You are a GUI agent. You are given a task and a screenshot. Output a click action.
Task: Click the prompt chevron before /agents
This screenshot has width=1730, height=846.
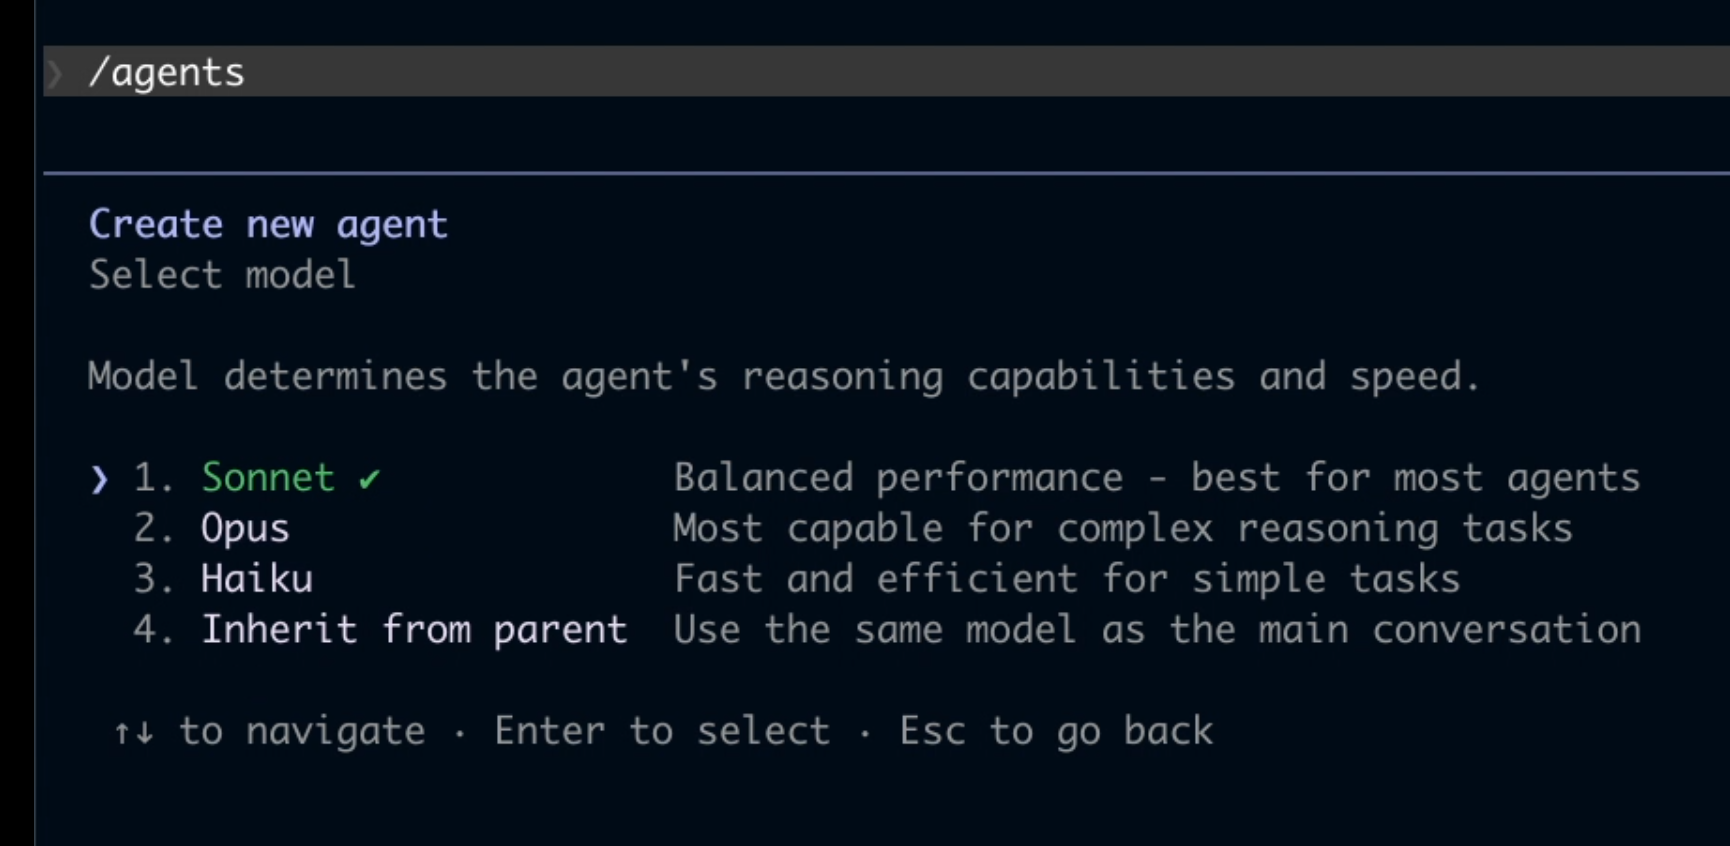pos(55,73)
